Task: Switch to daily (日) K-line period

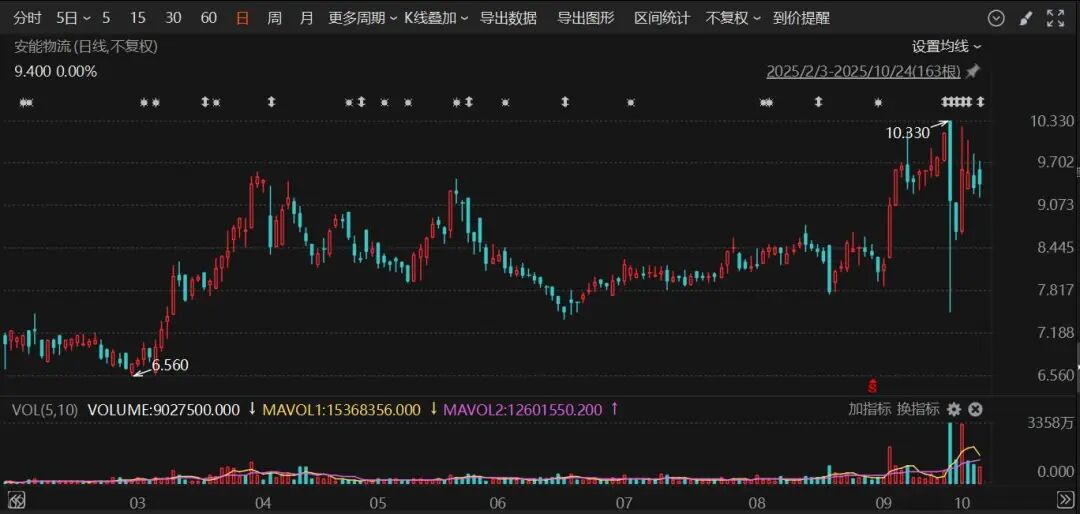Action: tap(242, 18)
